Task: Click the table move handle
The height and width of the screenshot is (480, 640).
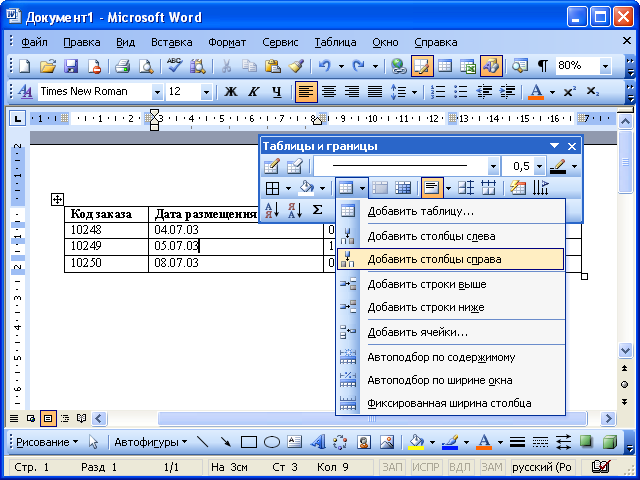Action: [57, 200]
